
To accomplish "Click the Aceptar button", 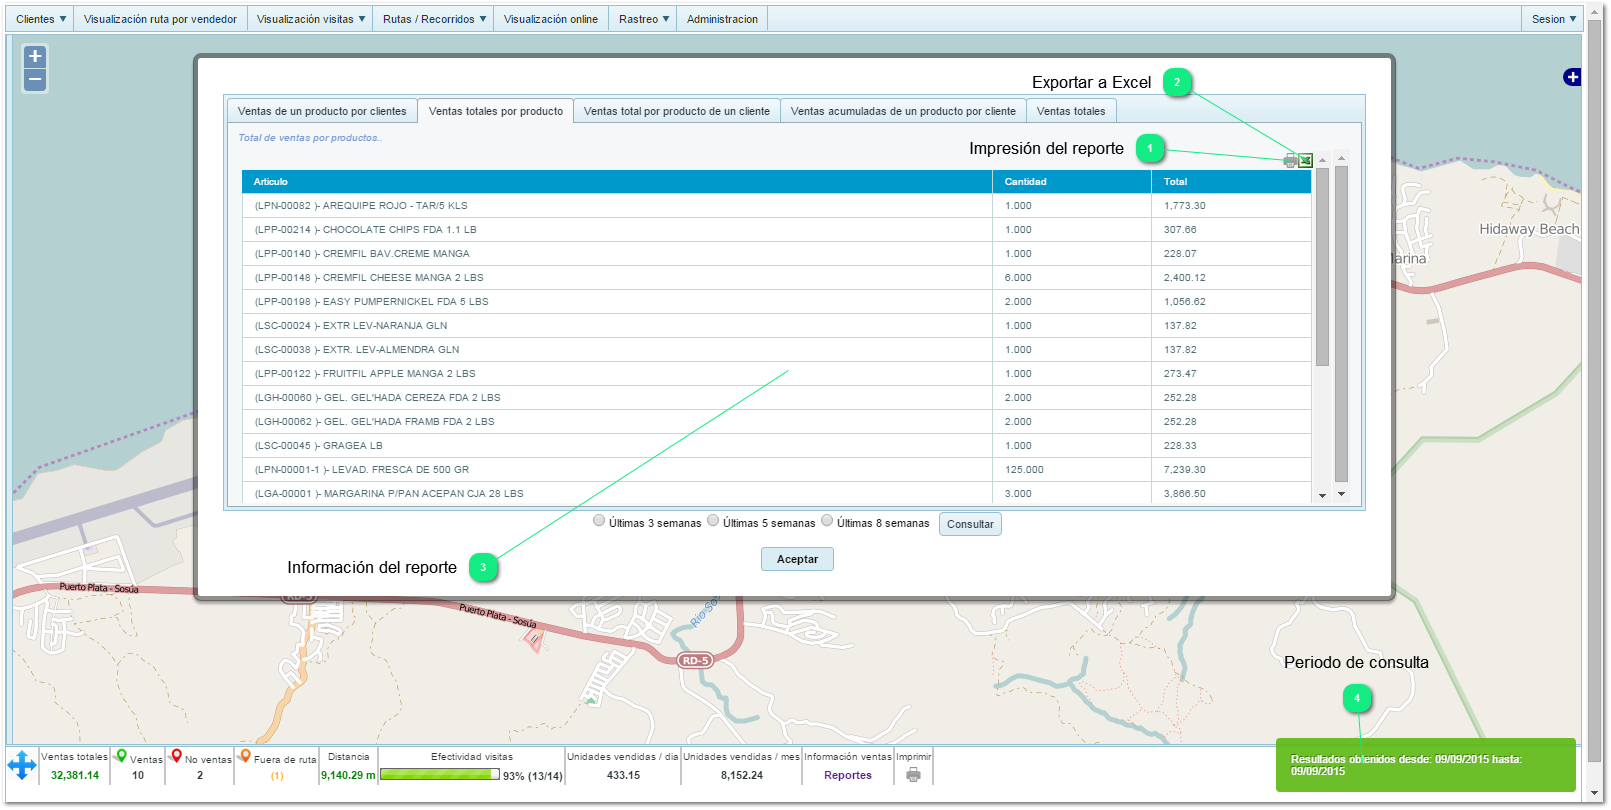I will pyautogui.click(x=797, y=559).
